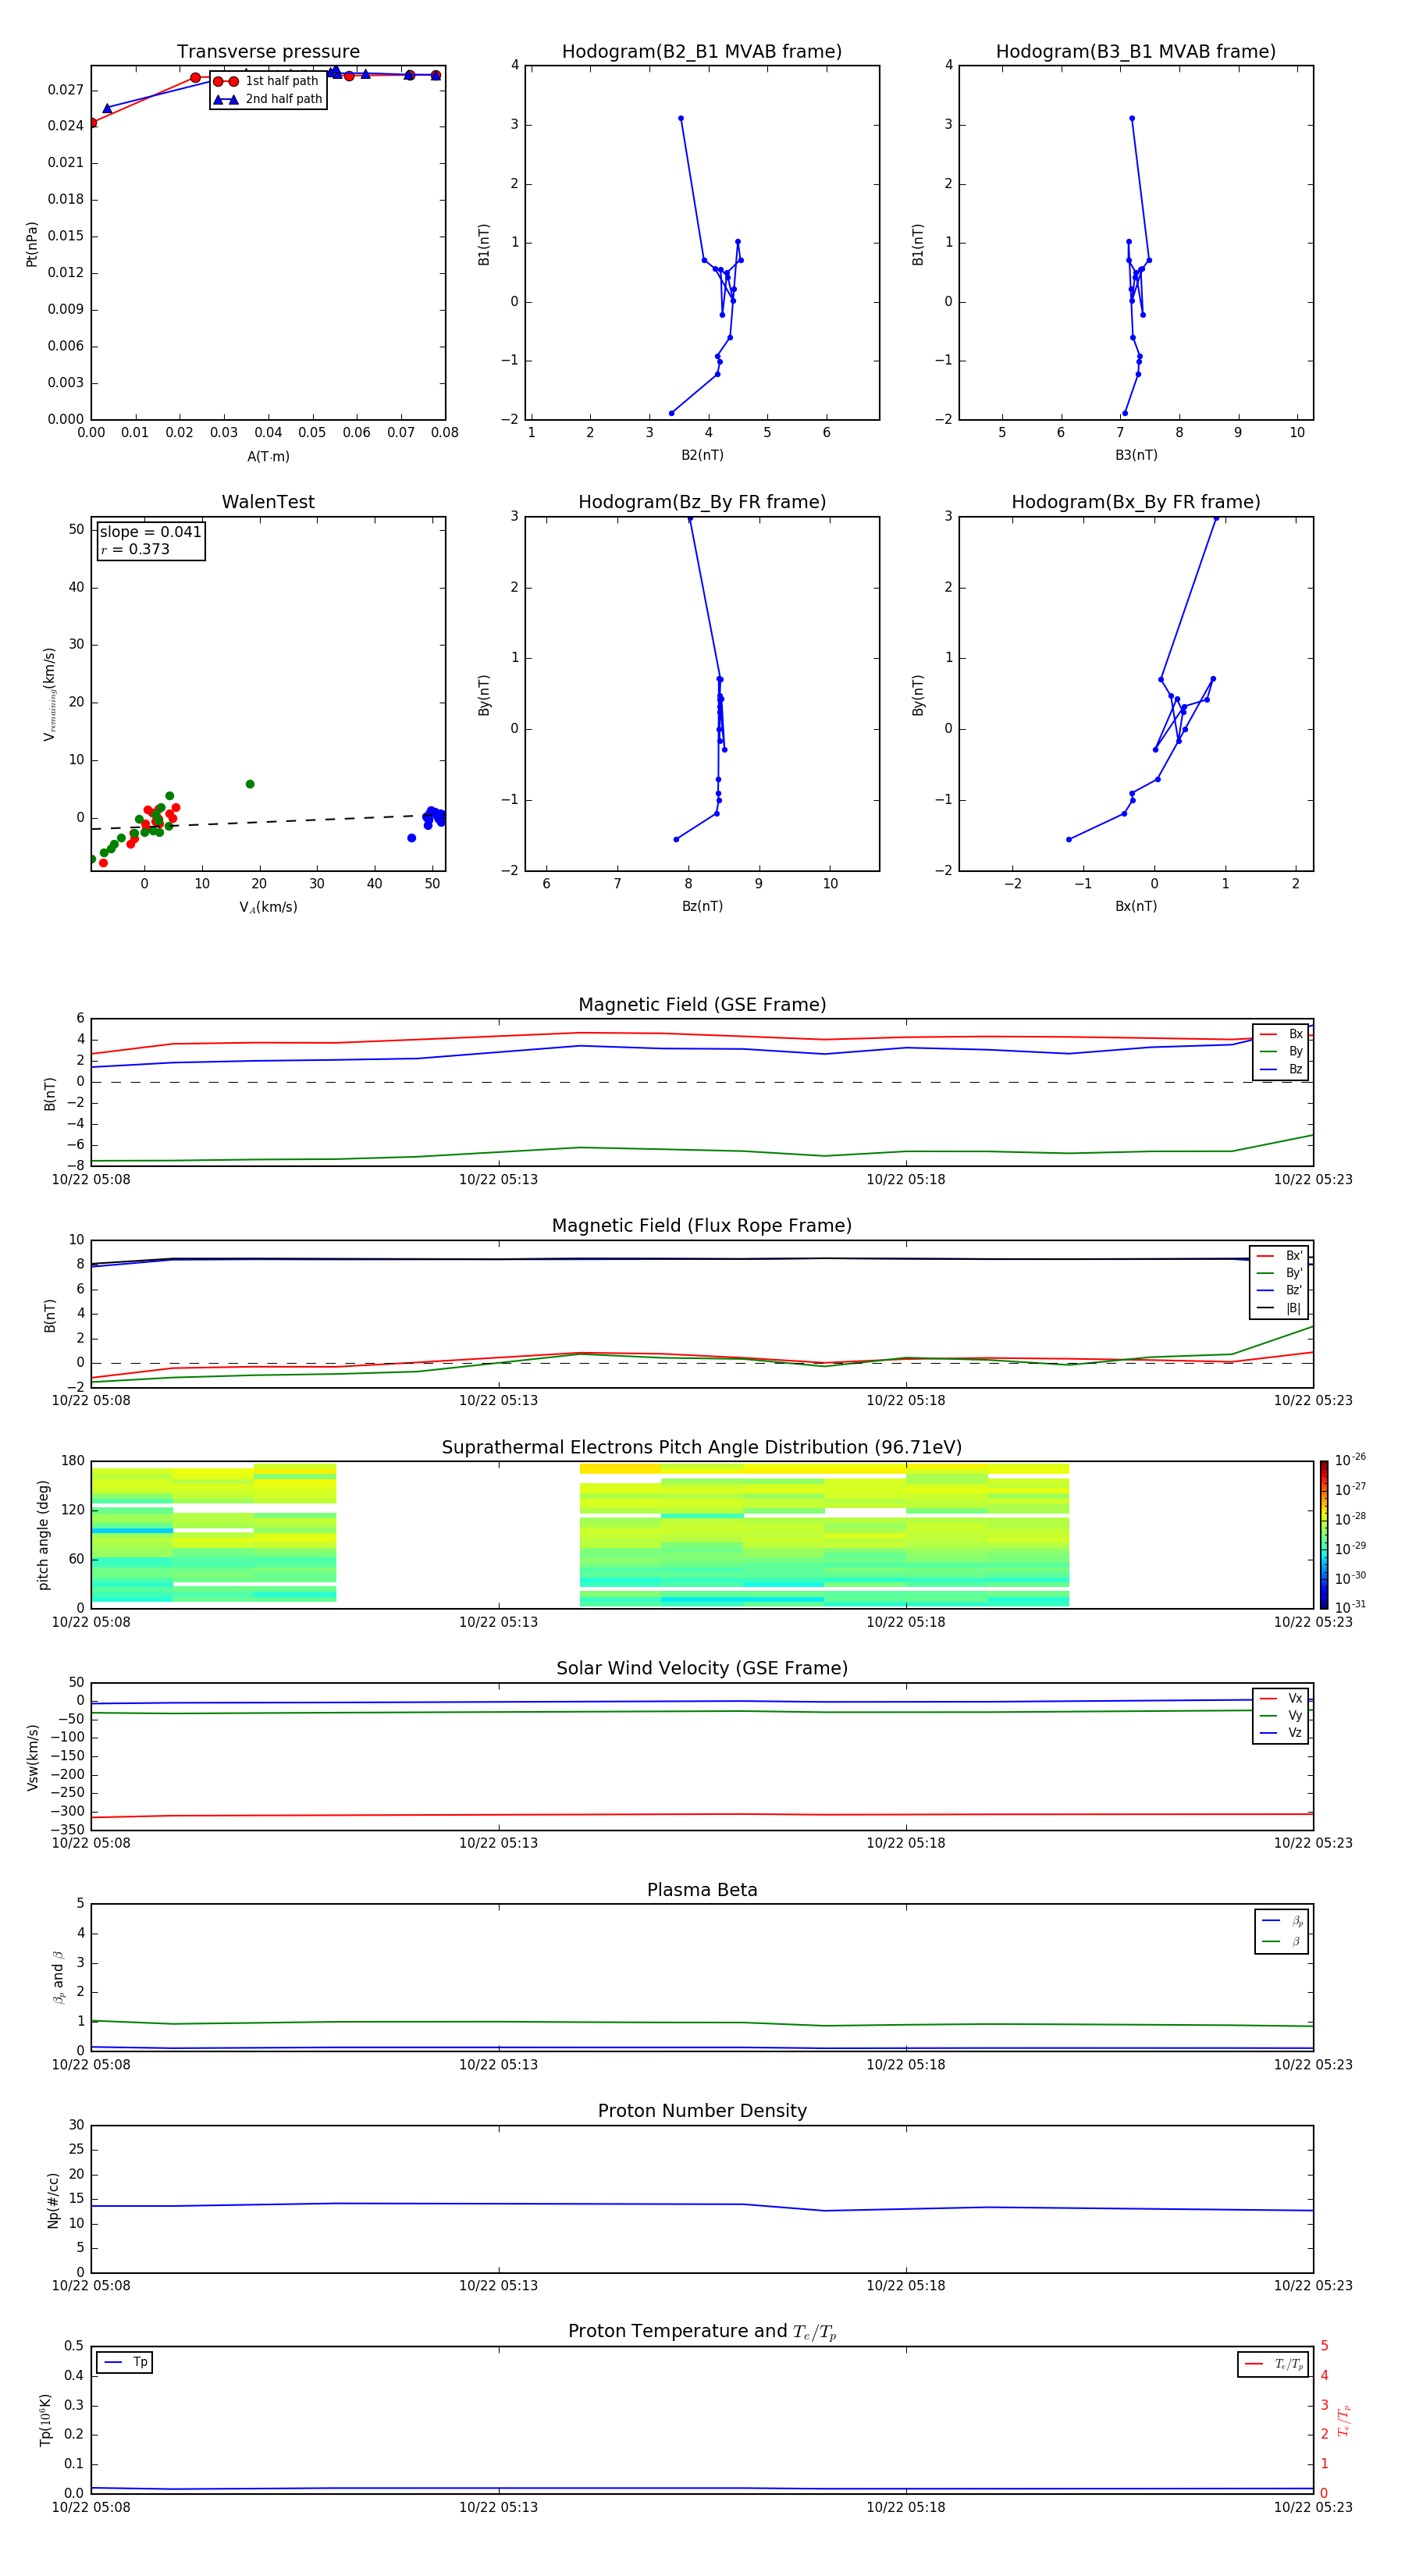Click the 'Bx' legend entry in GSE magnetic field
This screenshot has height=2576, width=1405.
point(1281,1034)
